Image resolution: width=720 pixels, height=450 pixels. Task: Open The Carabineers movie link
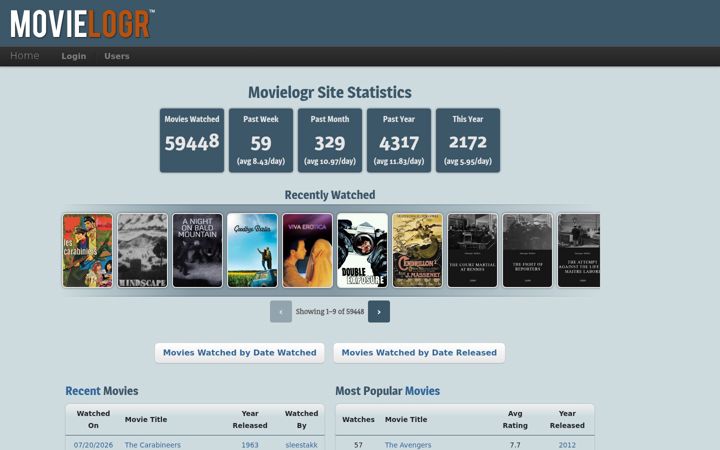click(x=152, y=445)
